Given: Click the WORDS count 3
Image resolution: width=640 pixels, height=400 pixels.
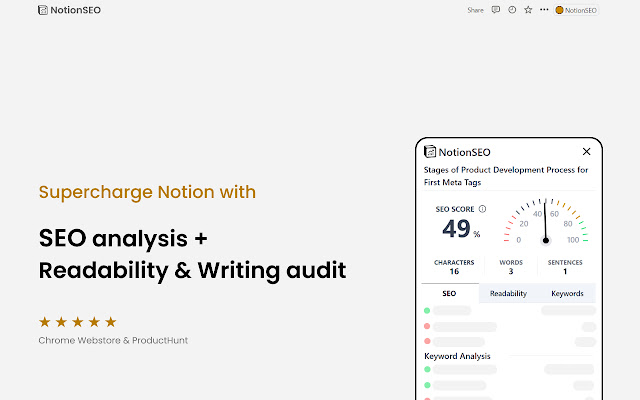Looking at the screenshot, I should pyautogui.click(x=511, y=271).
